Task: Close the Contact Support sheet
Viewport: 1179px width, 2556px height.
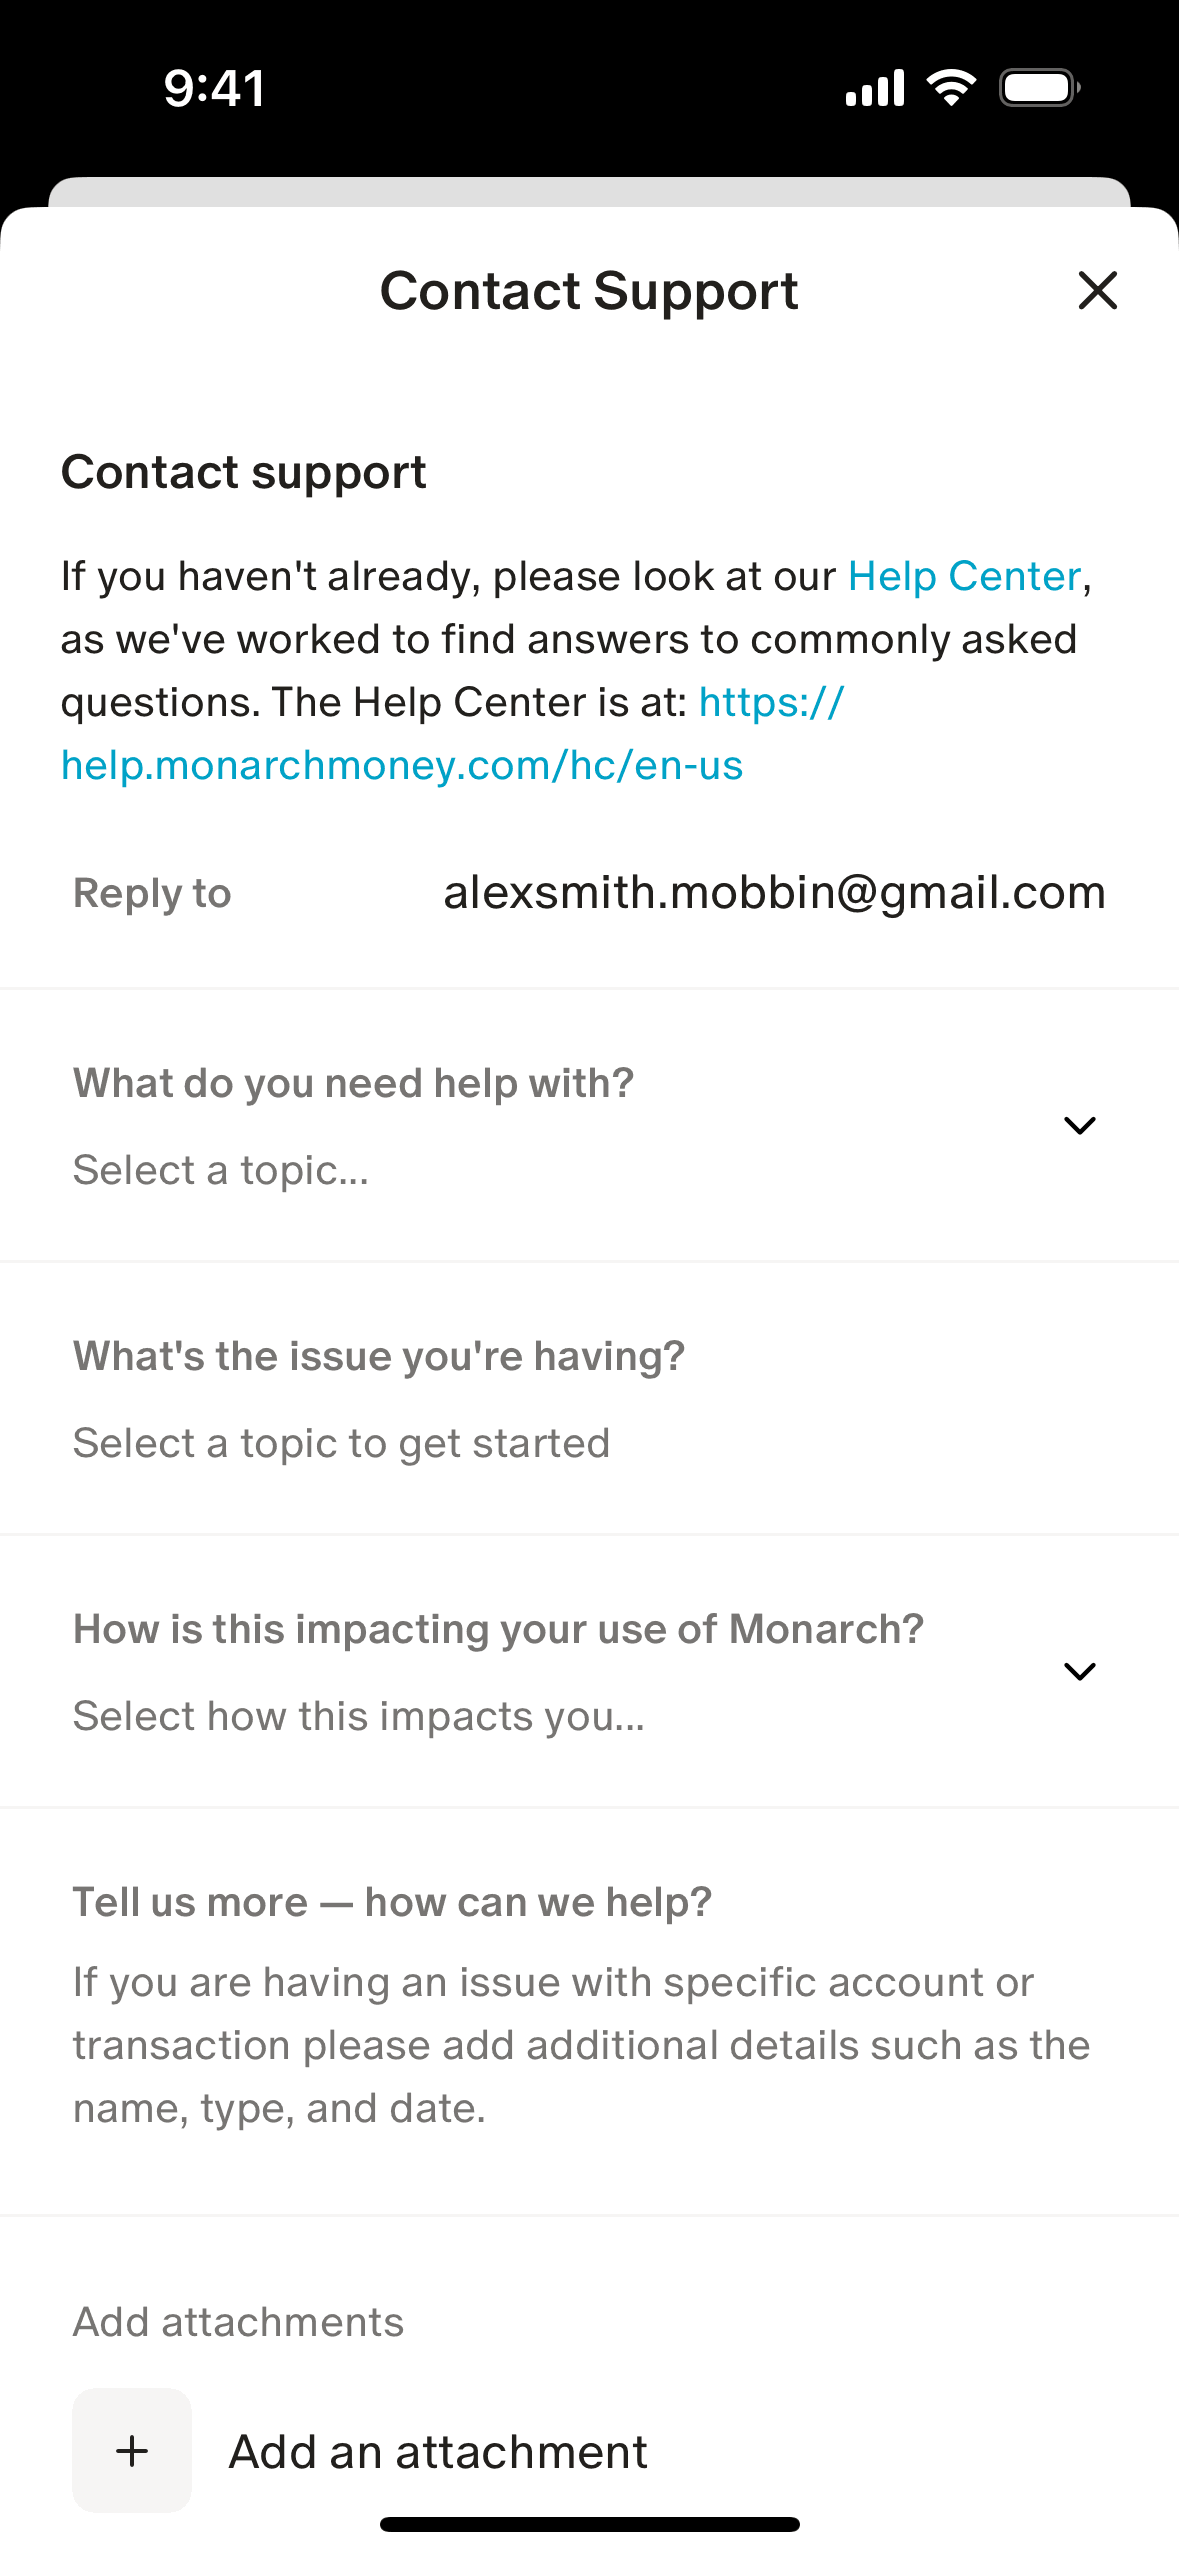Action: click(1097, 291)
